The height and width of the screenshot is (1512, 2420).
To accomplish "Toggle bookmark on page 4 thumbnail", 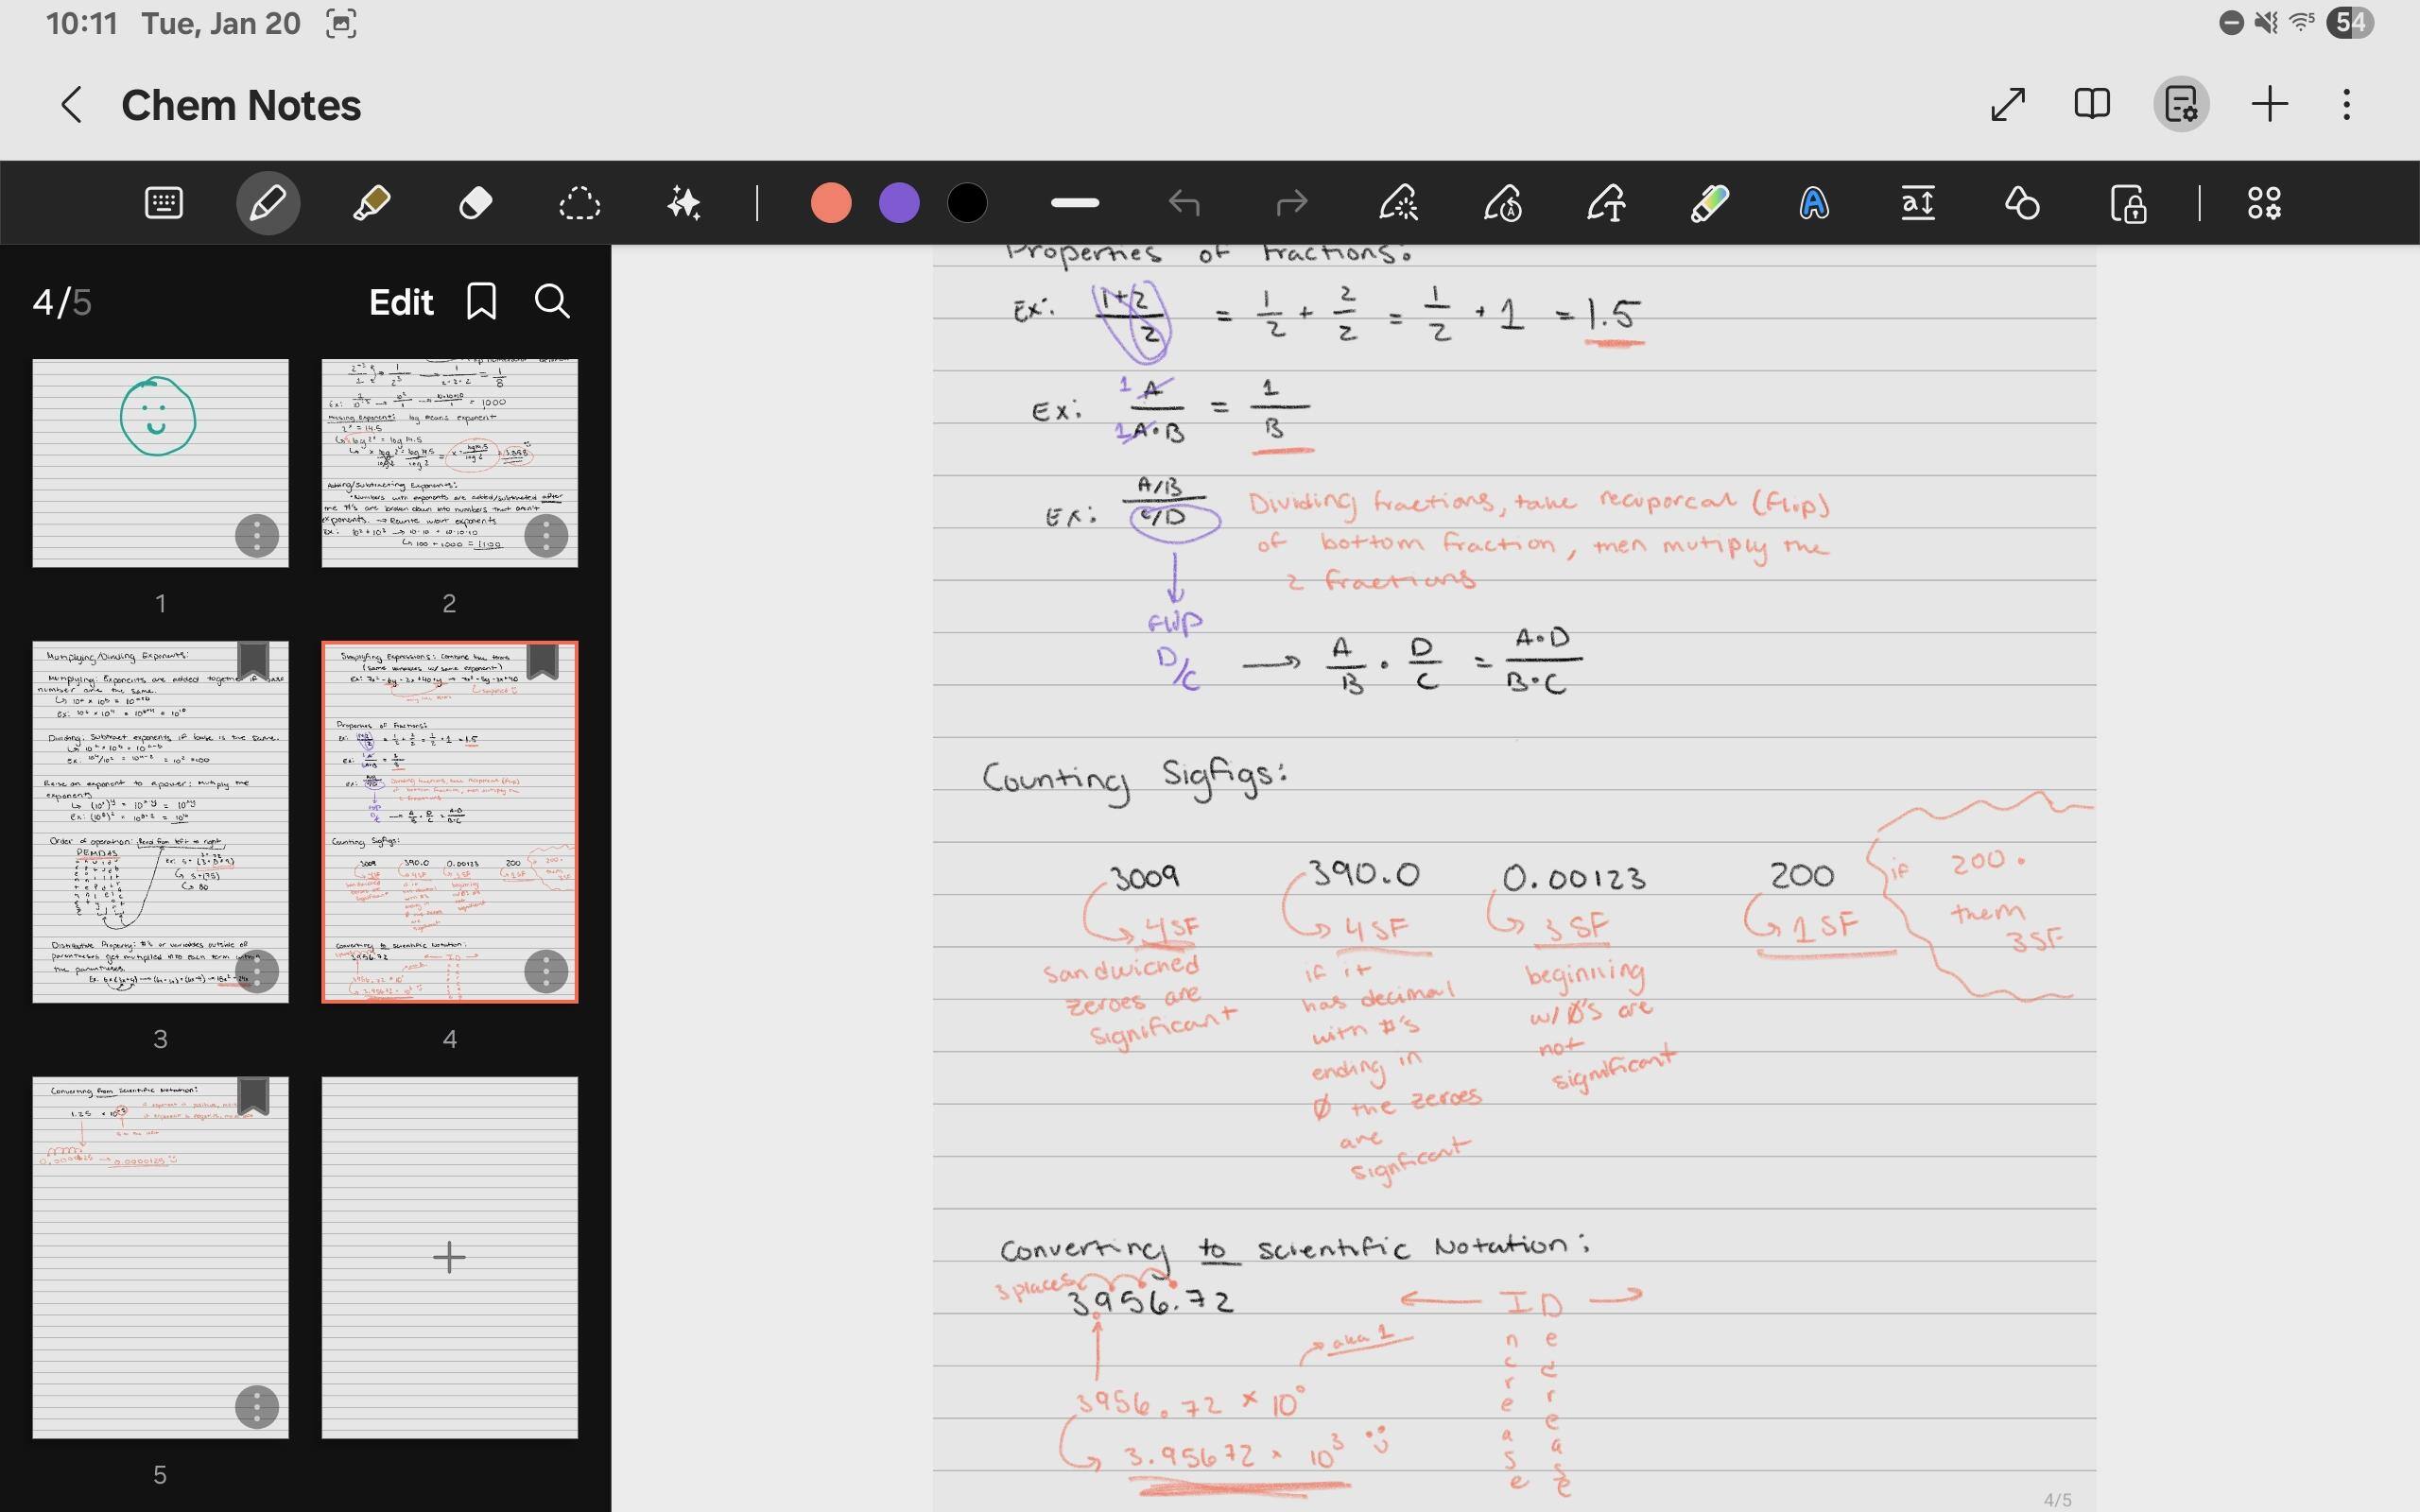I will [x=542, y=661].
